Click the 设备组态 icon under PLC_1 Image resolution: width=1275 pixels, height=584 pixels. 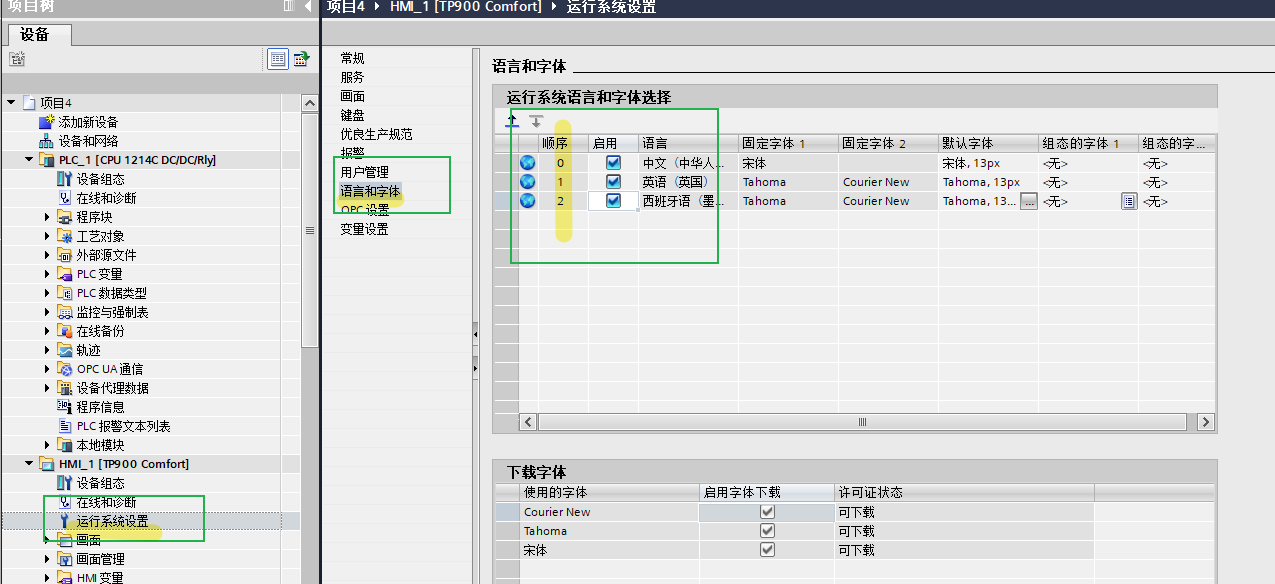(65, 179)
